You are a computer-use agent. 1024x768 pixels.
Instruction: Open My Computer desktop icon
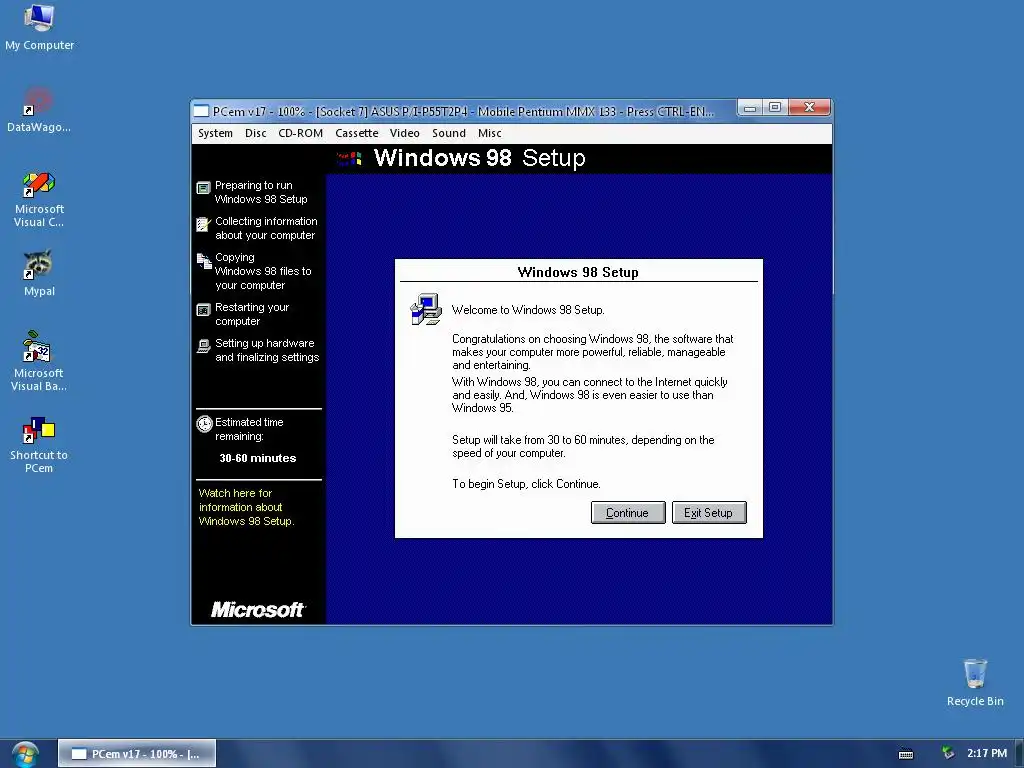39,27
